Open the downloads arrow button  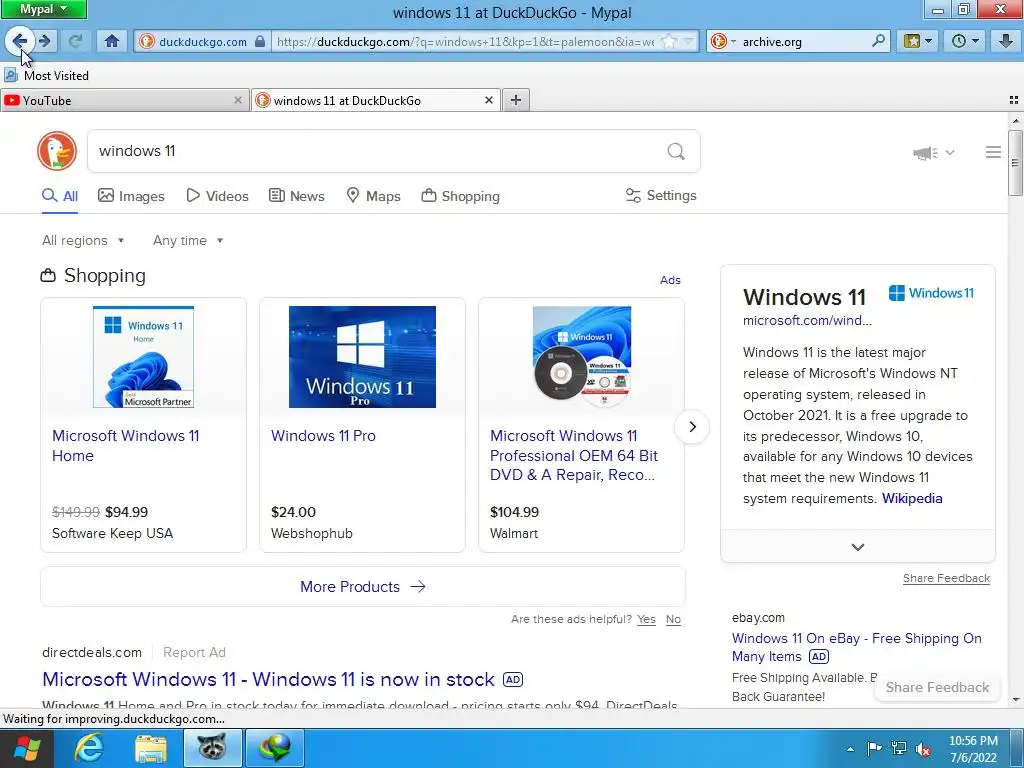tap(1006, 41)
